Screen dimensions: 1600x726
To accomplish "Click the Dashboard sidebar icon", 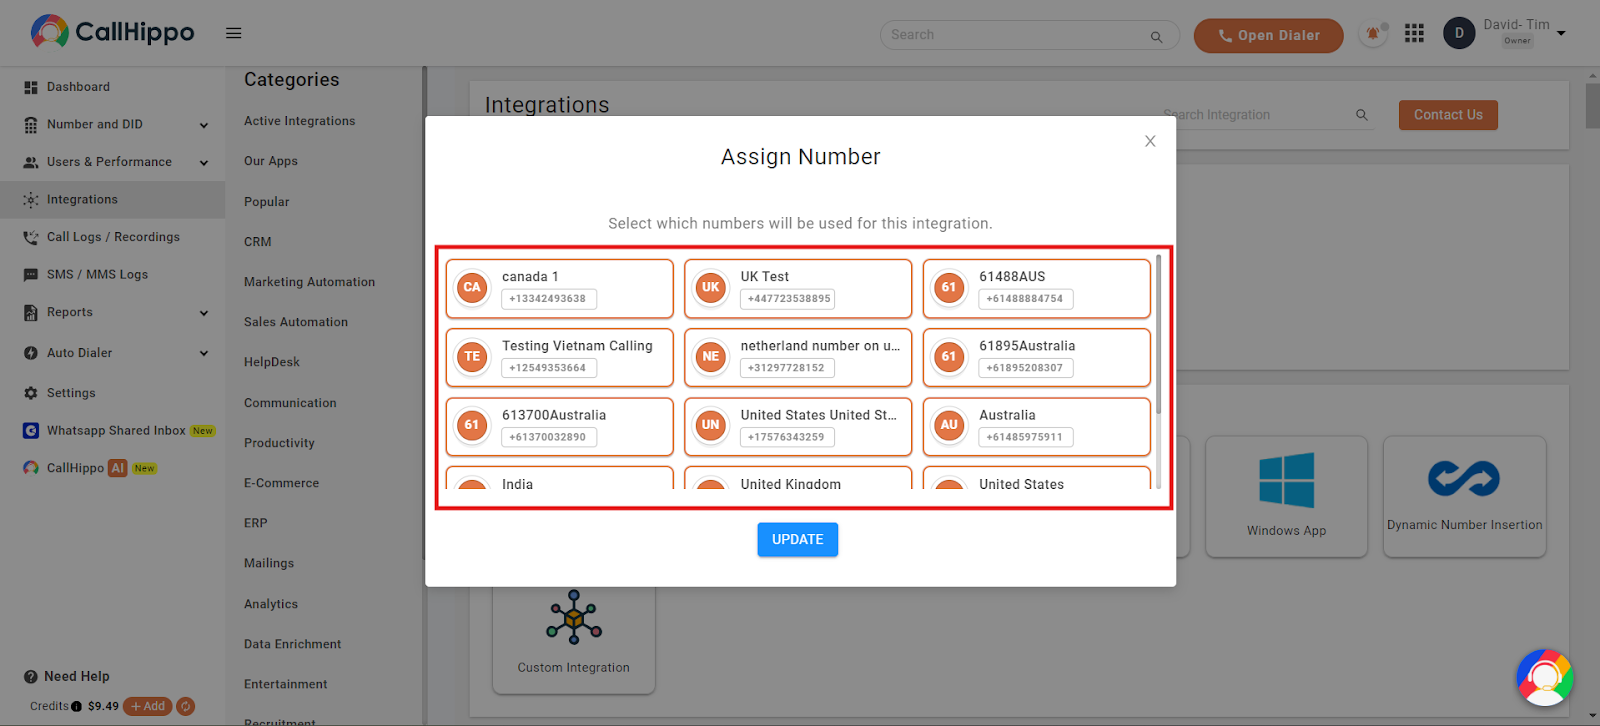I will [x=31, y=87].
